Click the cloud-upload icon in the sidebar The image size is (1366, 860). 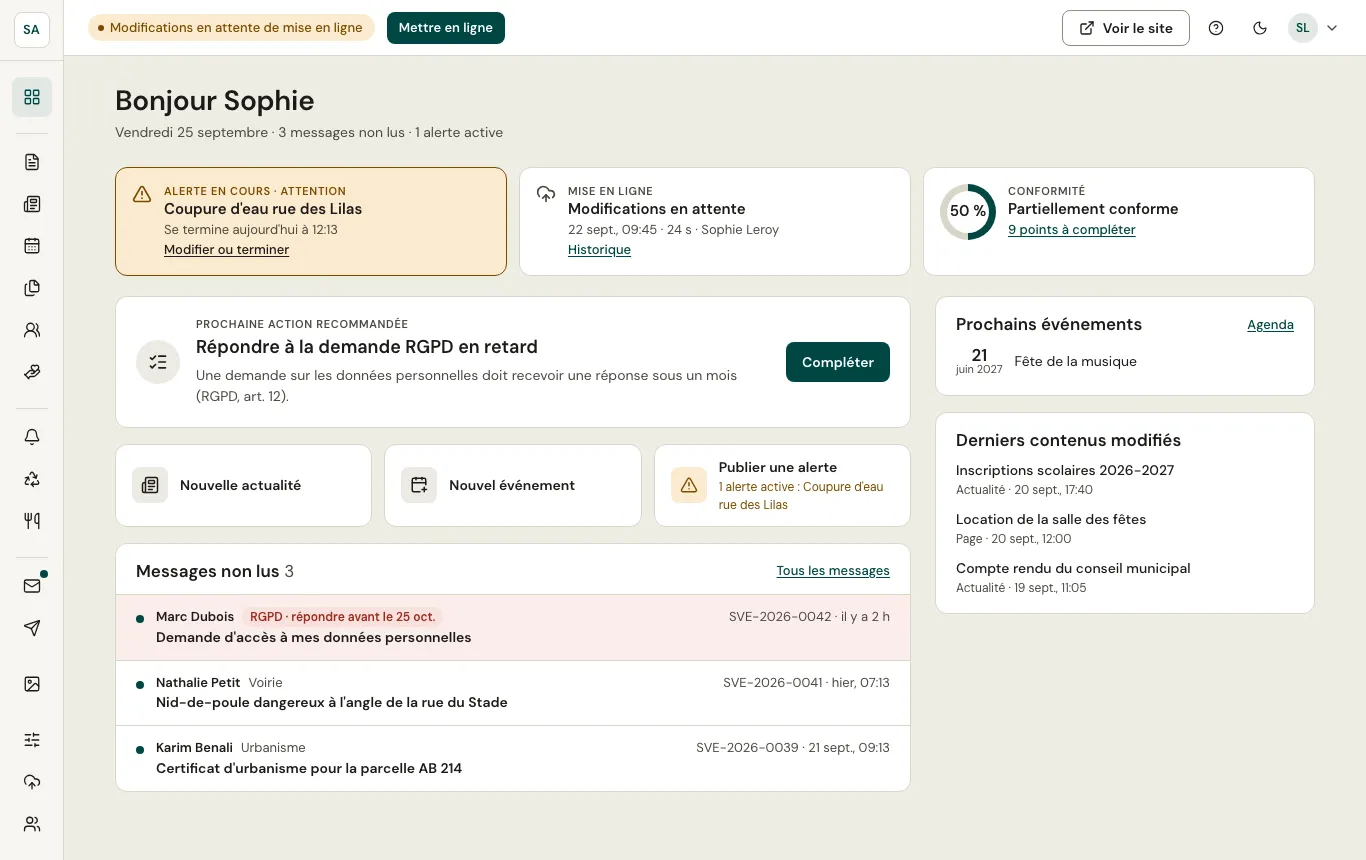coord(32,782)
